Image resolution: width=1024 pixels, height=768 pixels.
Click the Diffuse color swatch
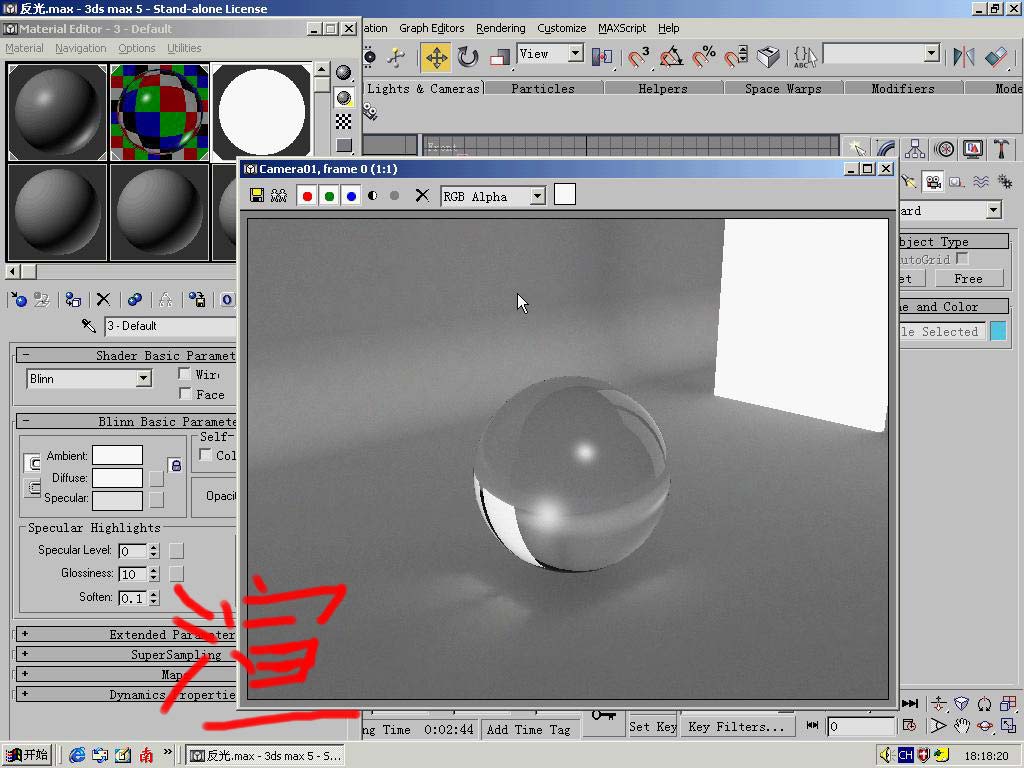pyautogui.click(x=117, y=478)
